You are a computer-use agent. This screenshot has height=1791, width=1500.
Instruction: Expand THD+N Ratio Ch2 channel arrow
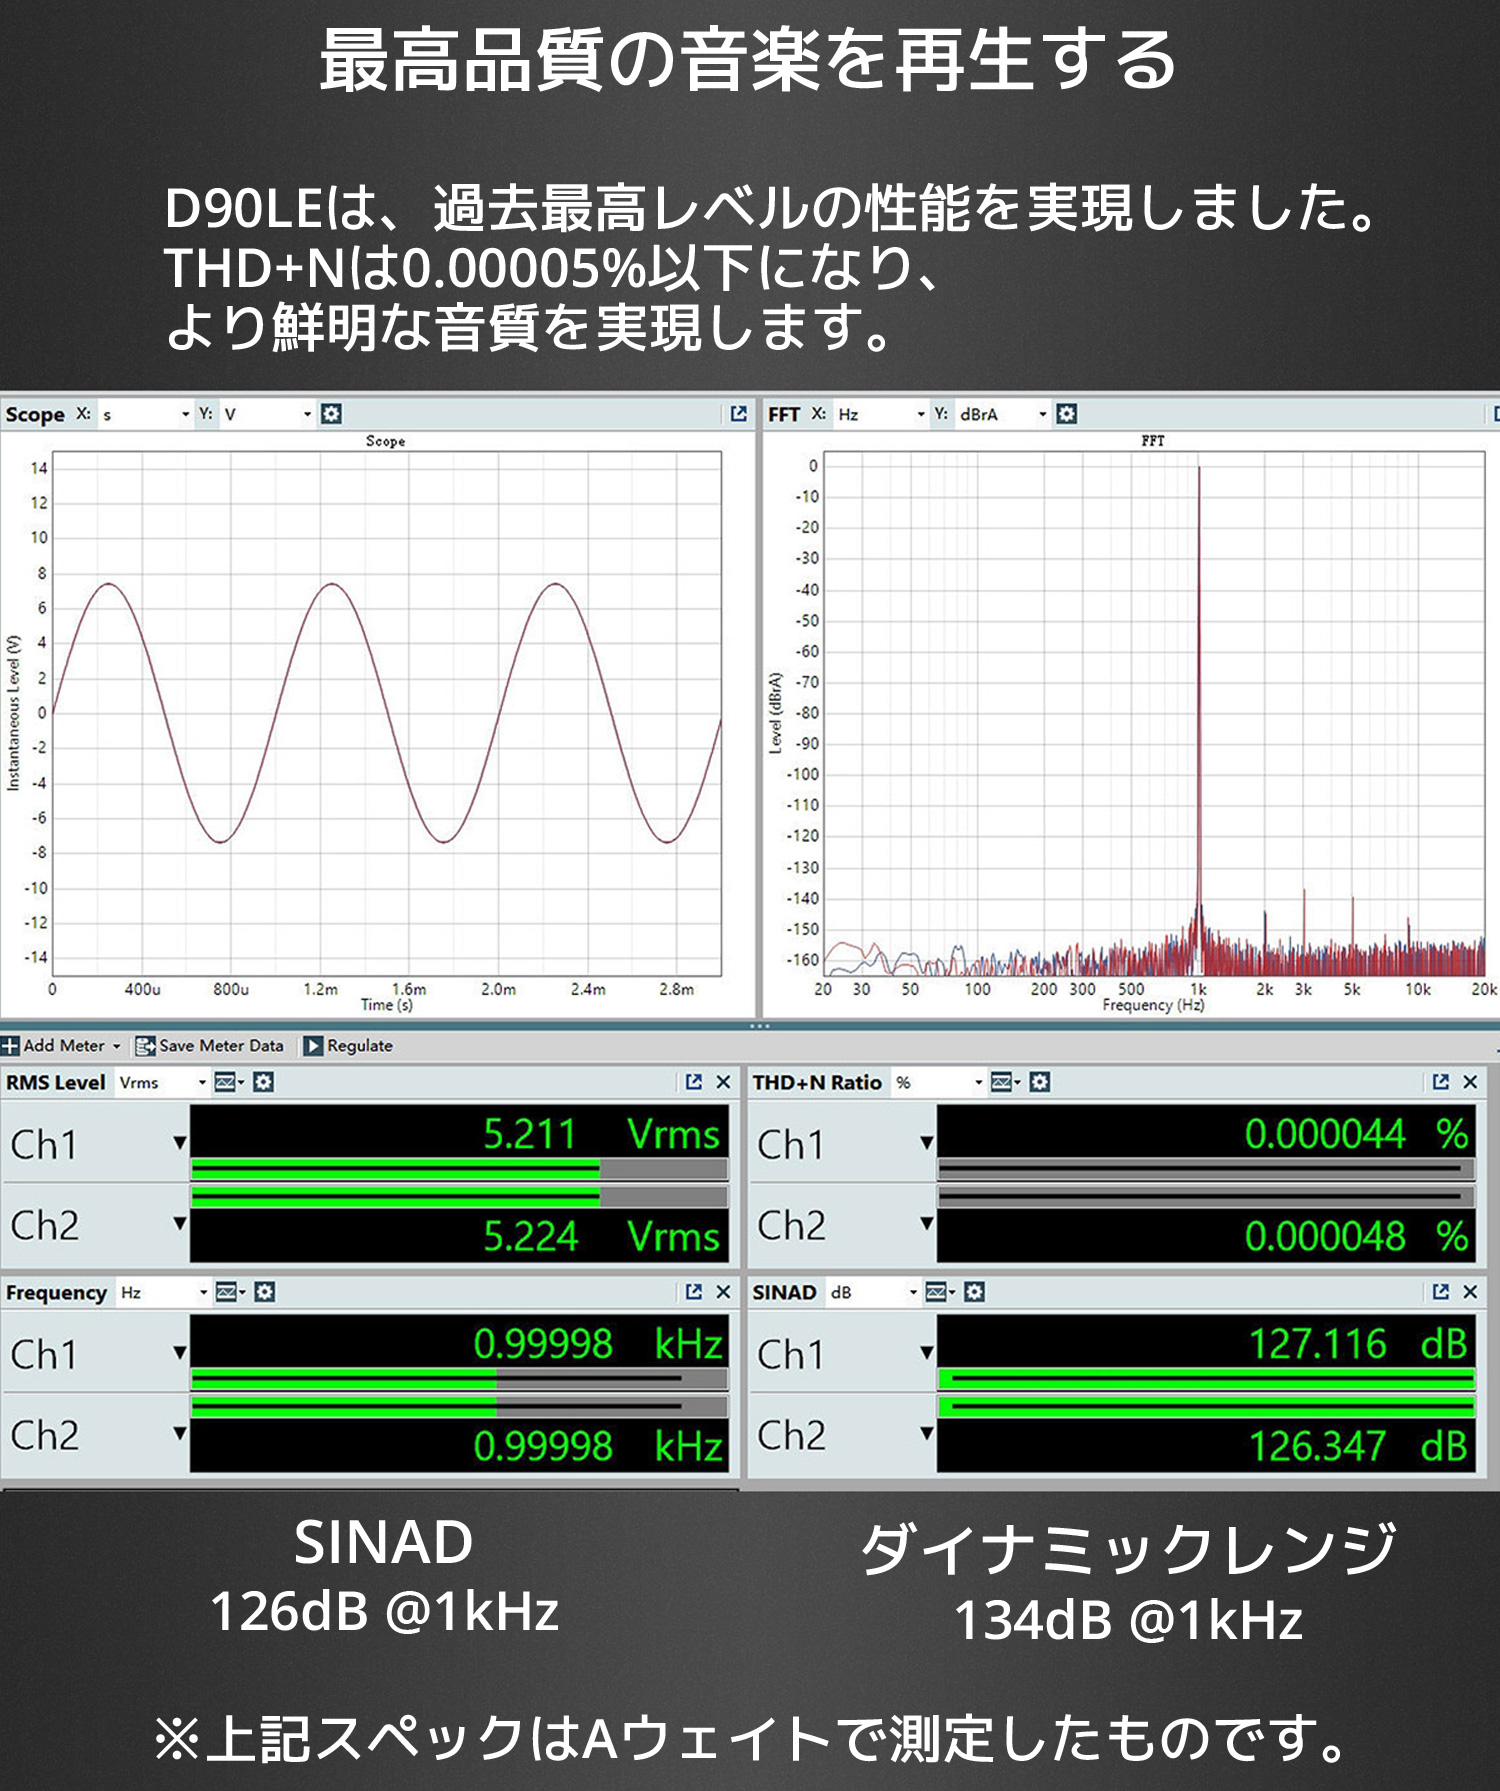[927, 1223]
